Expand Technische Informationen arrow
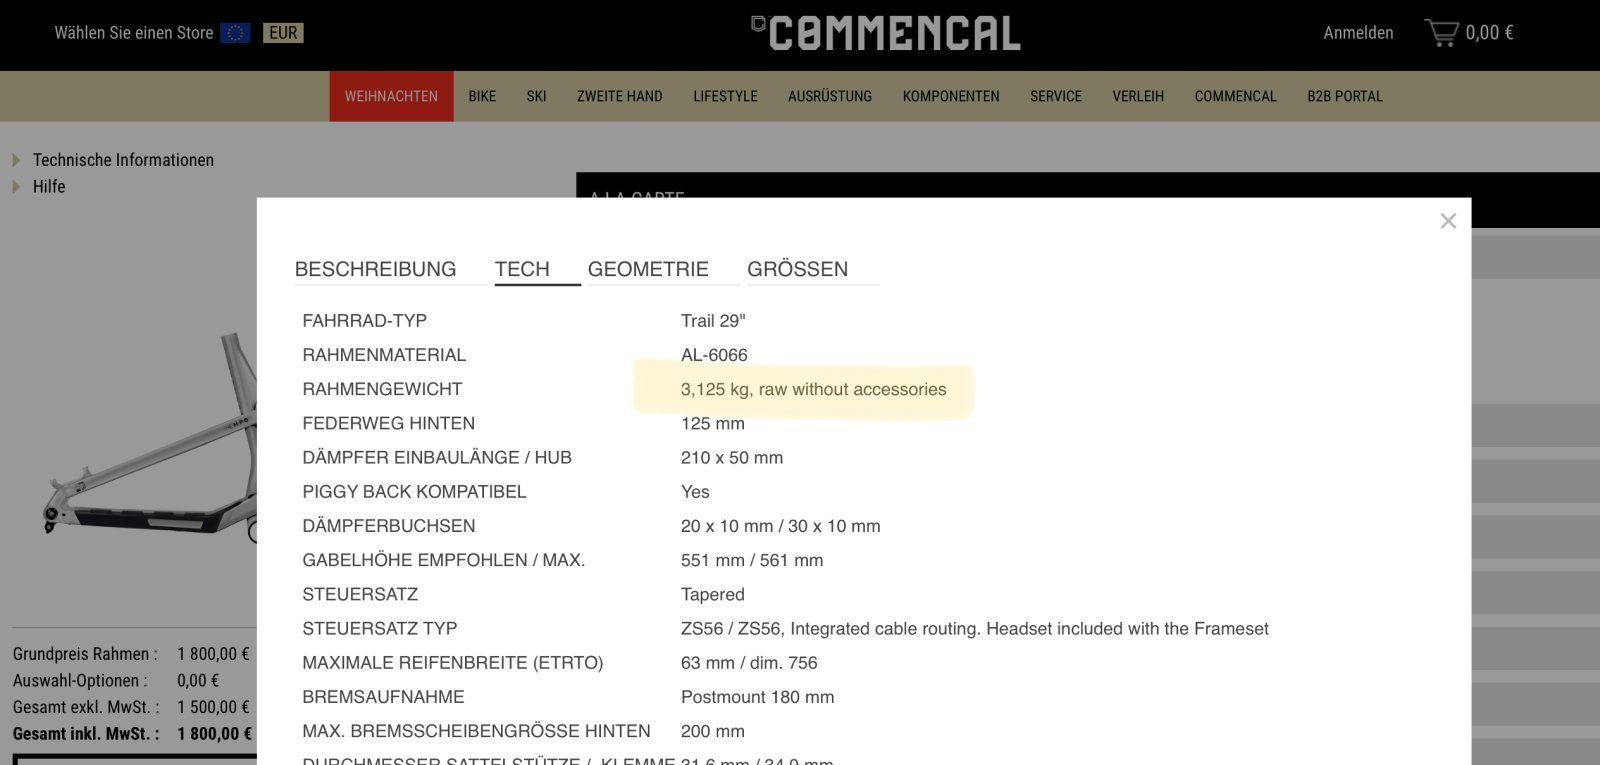 (x=16, y=160)
